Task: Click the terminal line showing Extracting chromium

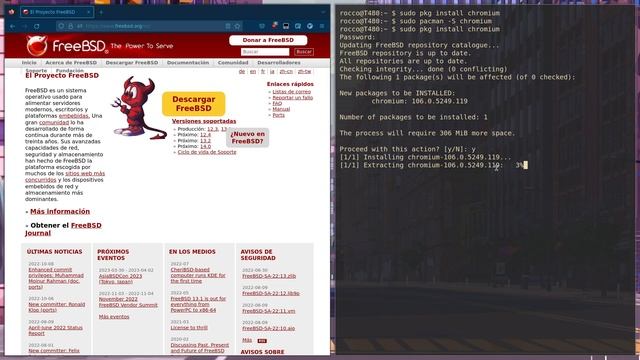Action: 433,165
